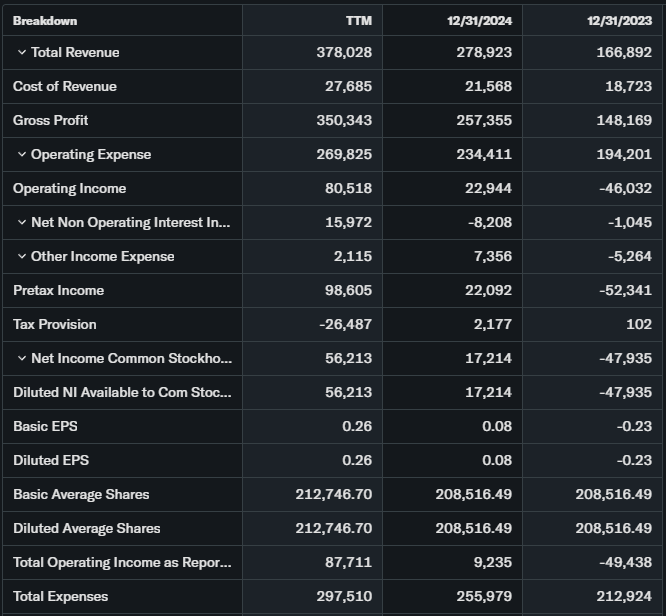This screenshot has width=666, height=616.
Task: Select the Gross Profit row label
Action: 51,120
